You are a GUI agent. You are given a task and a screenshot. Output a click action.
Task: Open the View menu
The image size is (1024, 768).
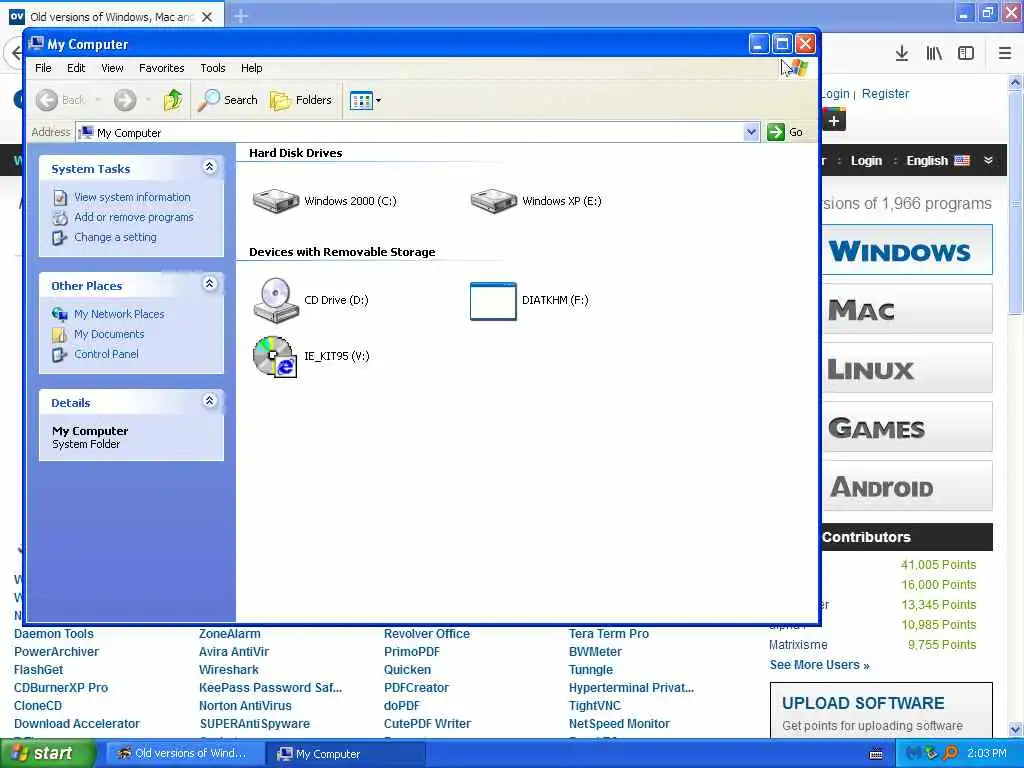tap(112, 68)
